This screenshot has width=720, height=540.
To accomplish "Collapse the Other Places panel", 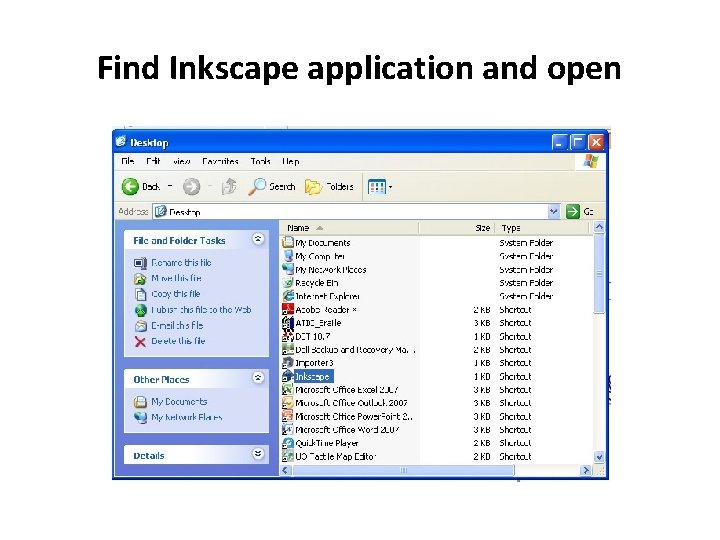I will point(258,377).
